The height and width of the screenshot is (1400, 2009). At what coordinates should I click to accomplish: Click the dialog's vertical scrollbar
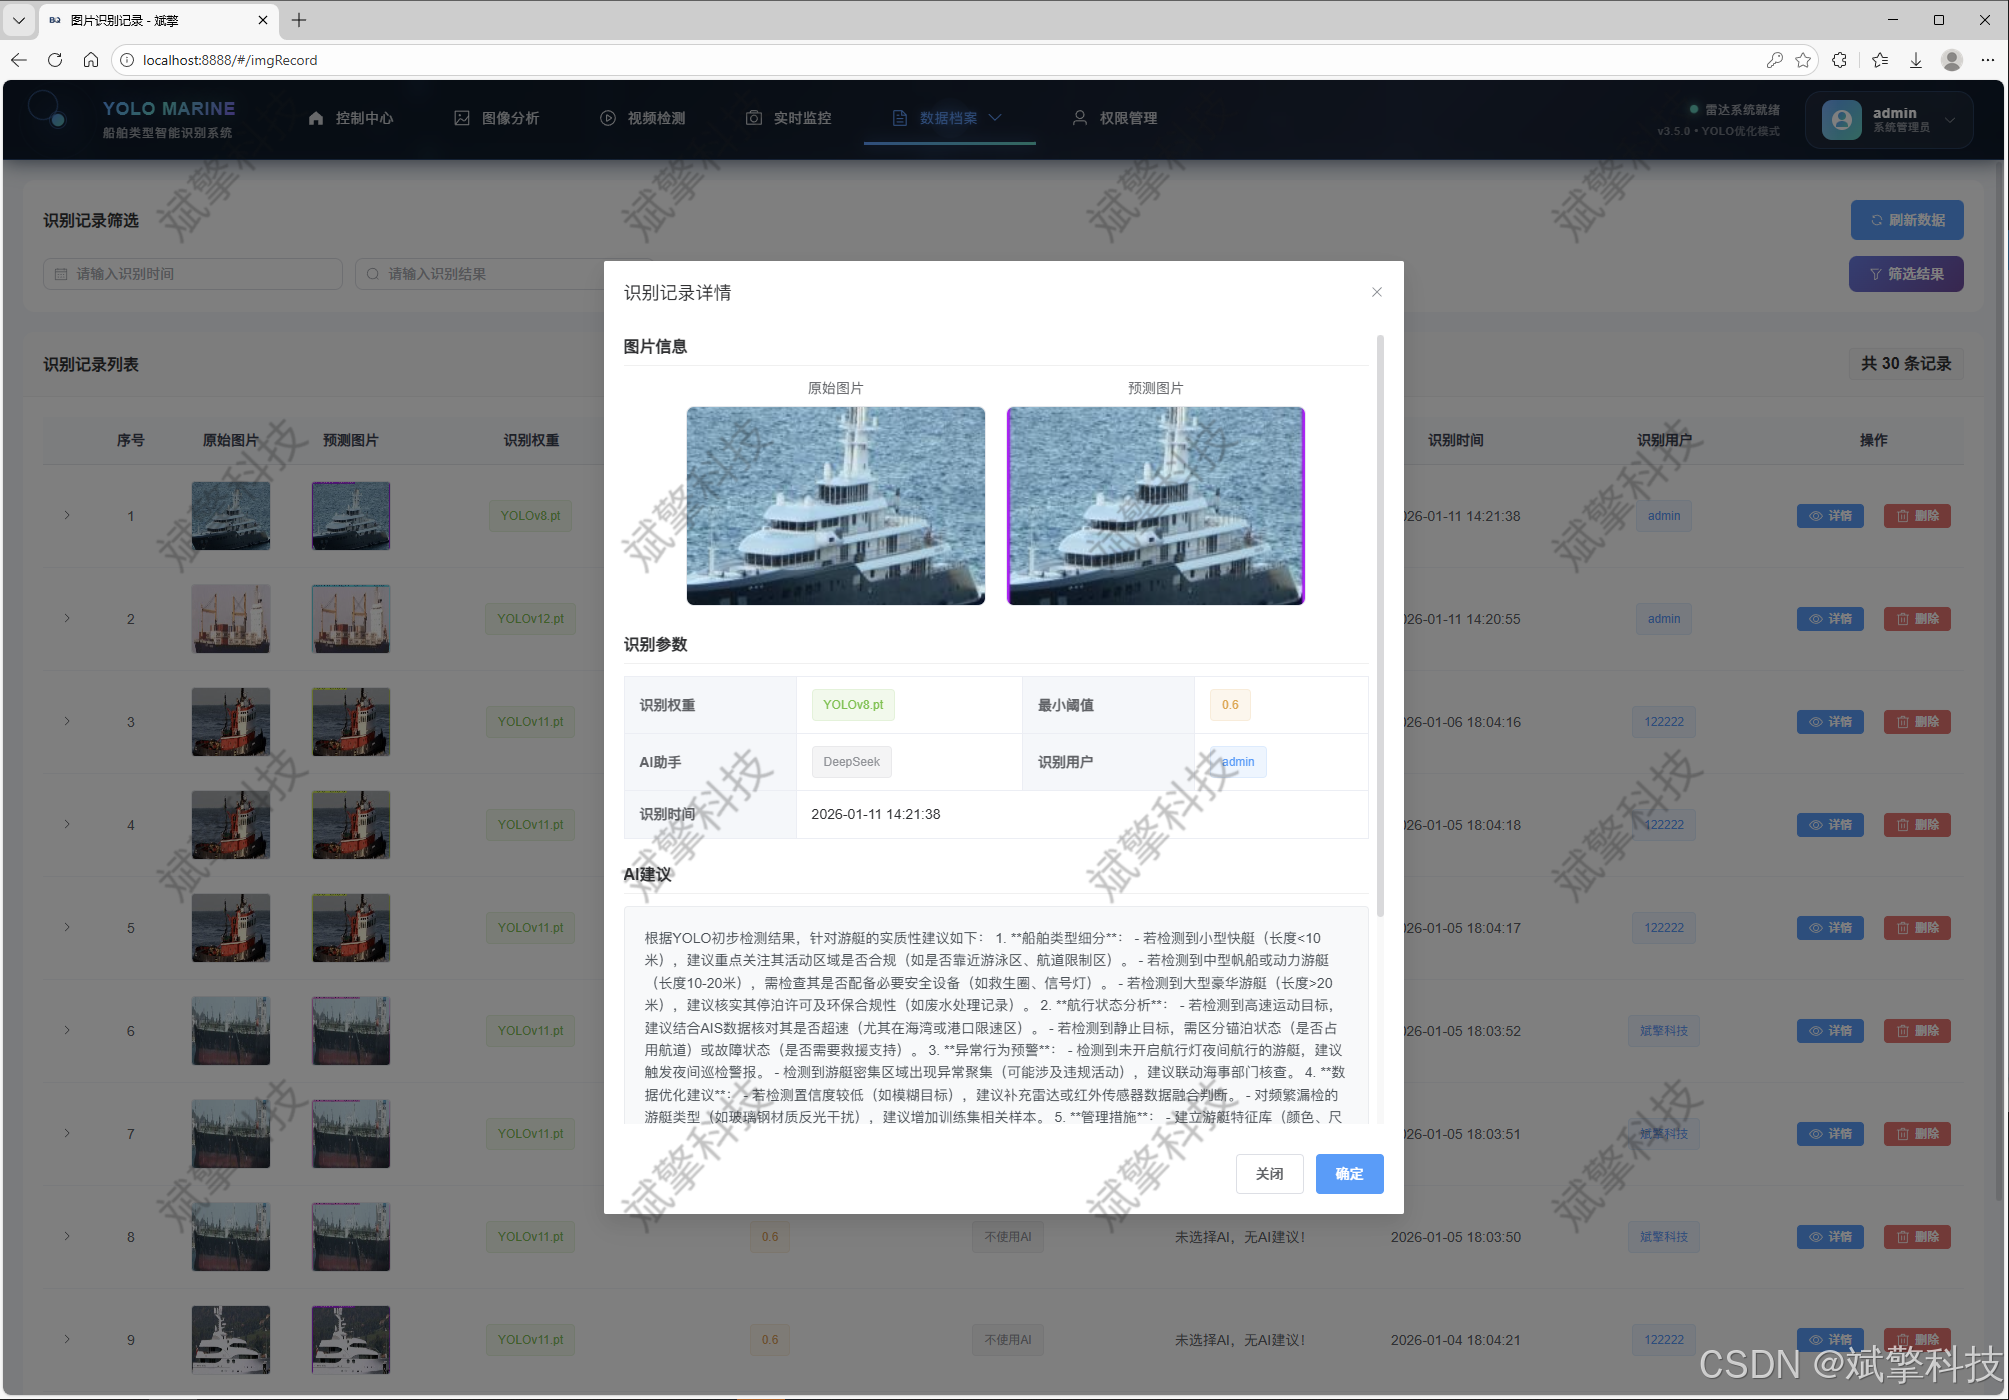[1380, 625]
